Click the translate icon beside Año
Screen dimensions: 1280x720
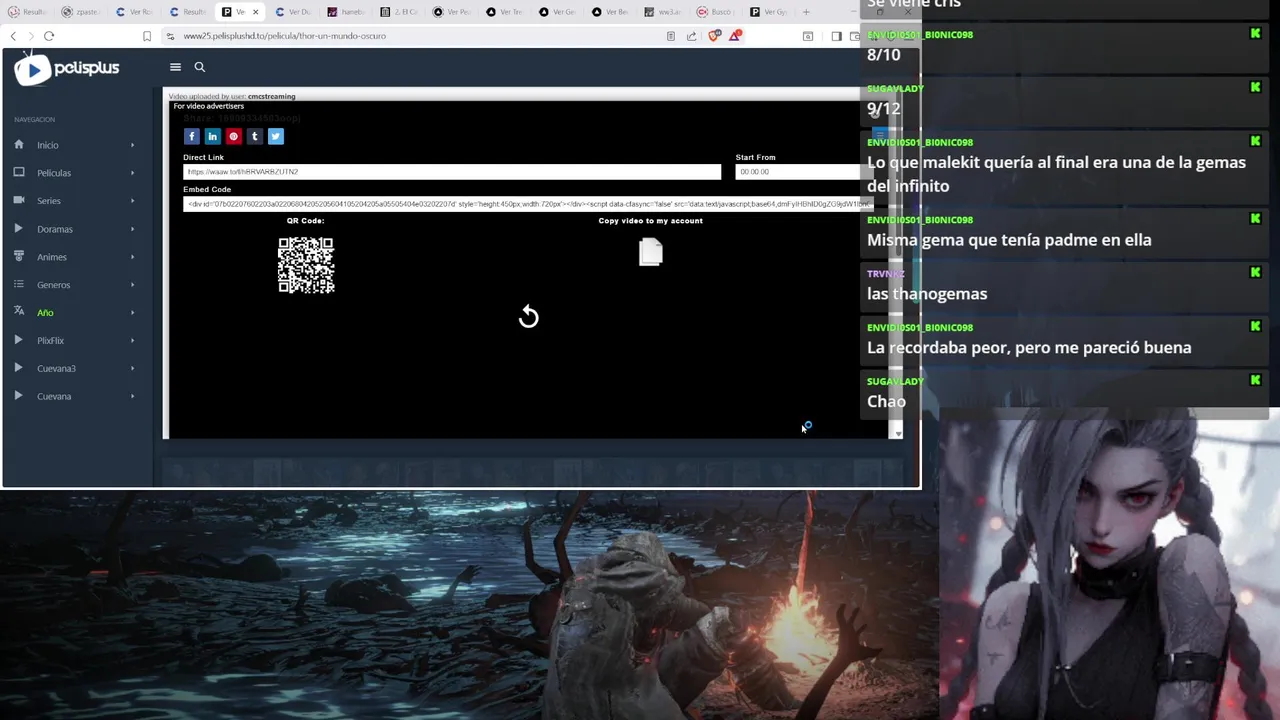click(19, 312)
